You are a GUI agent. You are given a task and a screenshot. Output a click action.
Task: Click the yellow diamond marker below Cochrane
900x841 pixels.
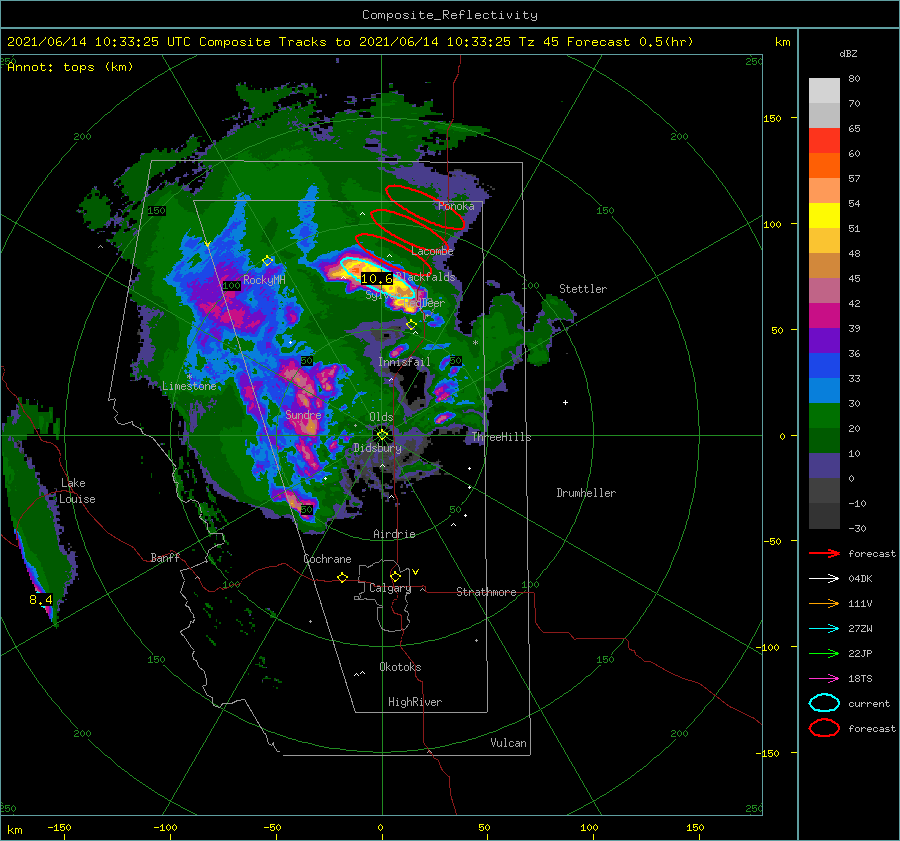(343, 578)
